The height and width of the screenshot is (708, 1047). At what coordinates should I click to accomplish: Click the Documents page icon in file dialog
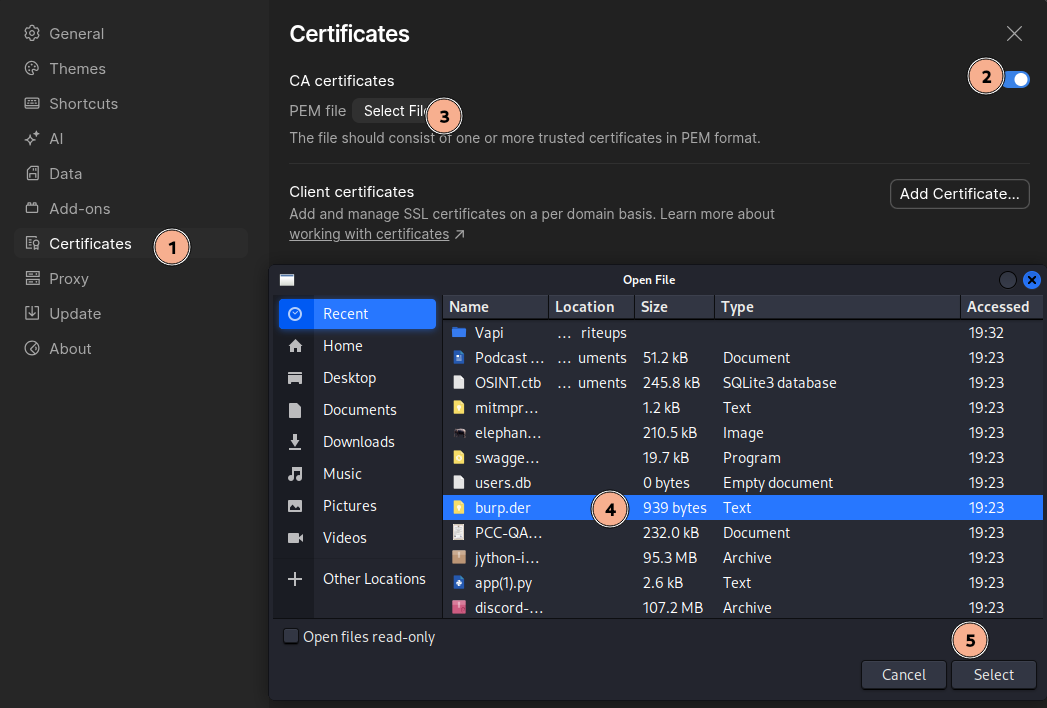click(x=295, y=410)
